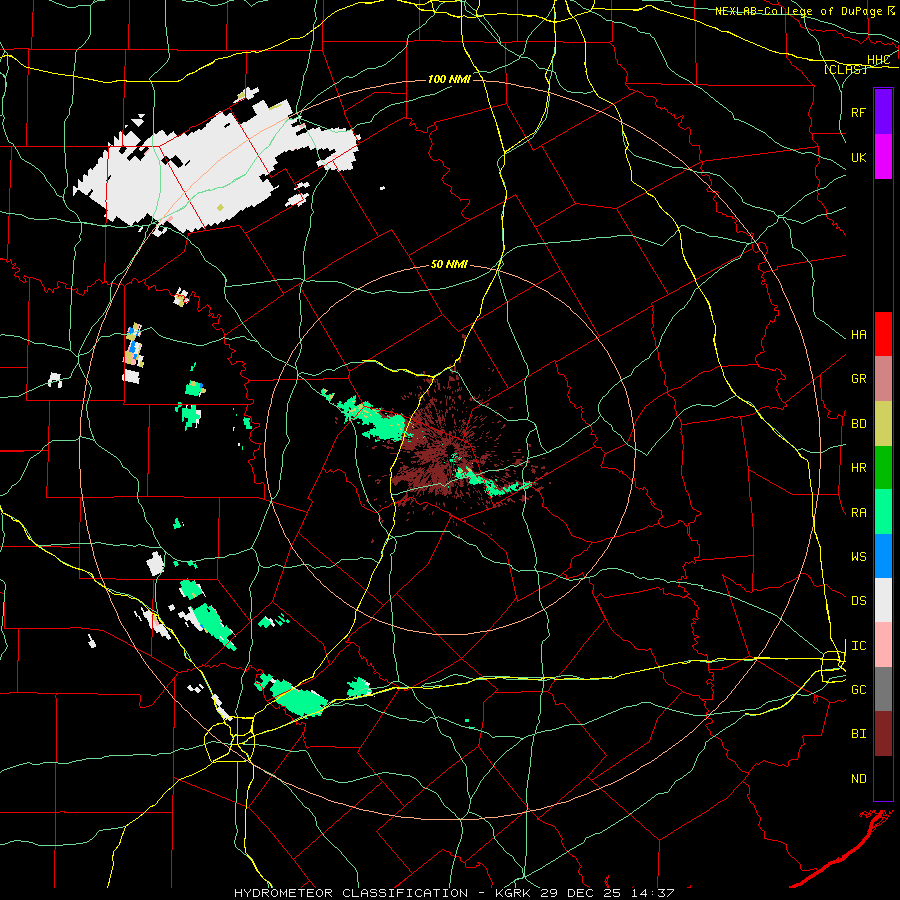Click the 'KGRK' radar site identifier
Image resolution: width=900 pixels, height=900 pixels.
(511, 893)
